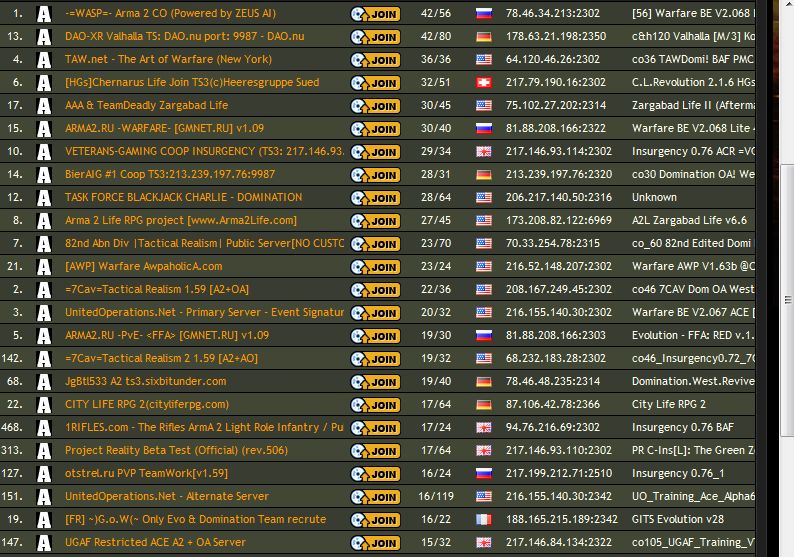Click the Arma icon beside Project Reality Beta Test
Screen dimensions: 794x557
[44, 451]
